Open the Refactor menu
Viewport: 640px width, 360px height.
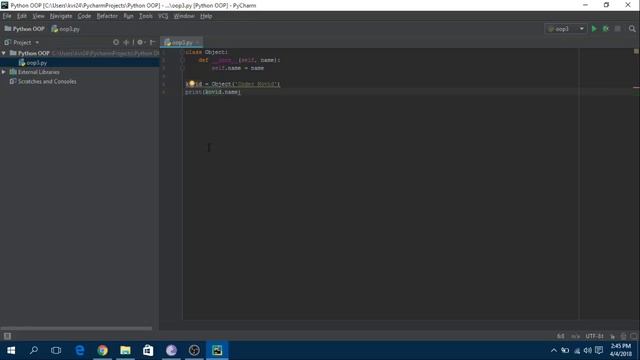107,16
